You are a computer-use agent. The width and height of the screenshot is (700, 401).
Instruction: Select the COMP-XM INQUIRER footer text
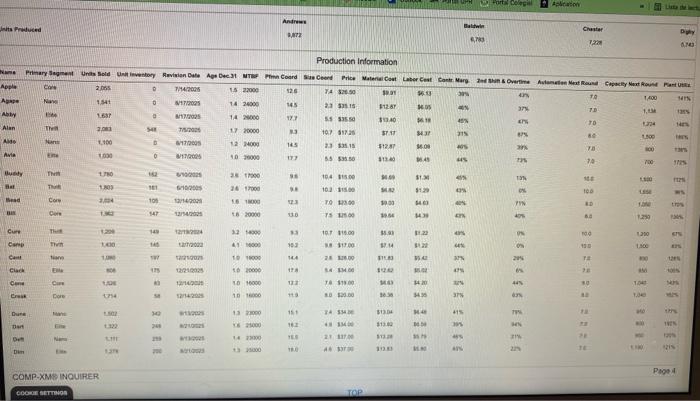tap(55, 376)
